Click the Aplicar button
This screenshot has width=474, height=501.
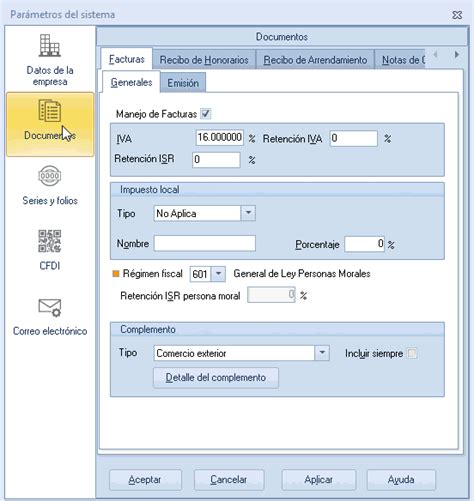click(318, 480)
